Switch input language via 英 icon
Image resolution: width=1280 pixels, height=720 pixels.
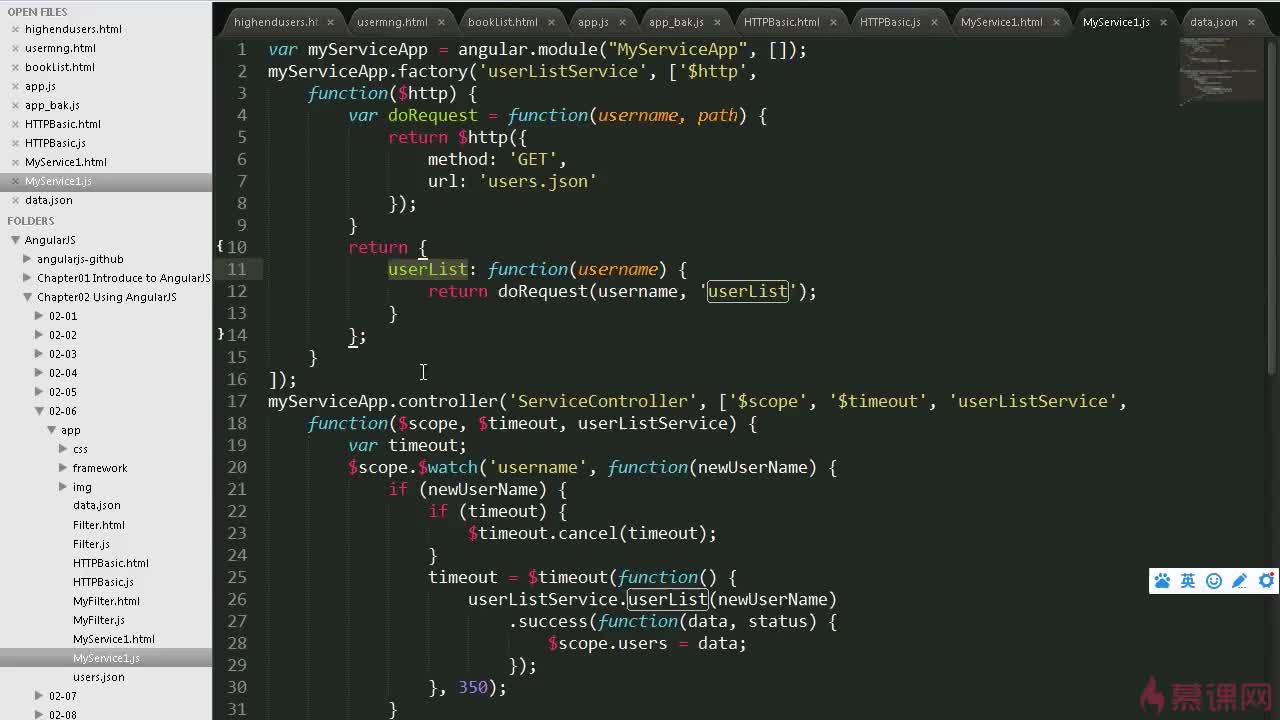click(1188, 581)
